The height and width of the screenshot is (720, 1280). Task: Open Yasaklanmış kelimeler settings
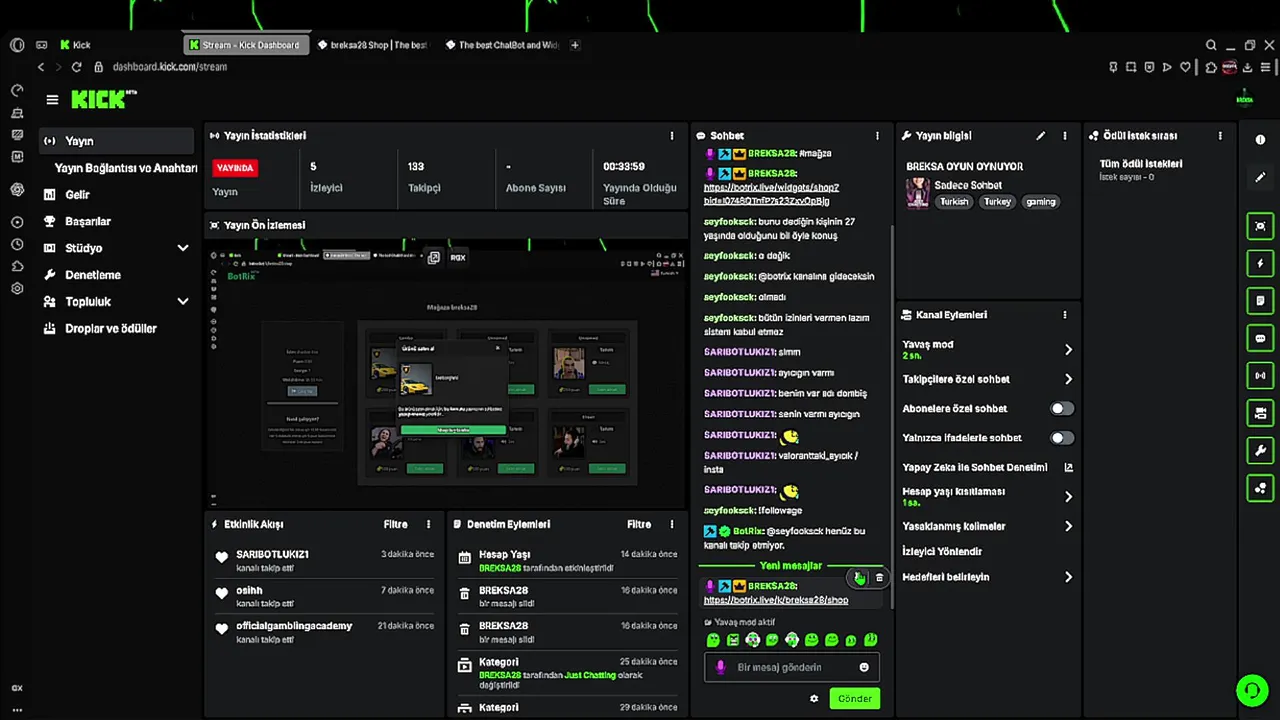coord(1068,526)
